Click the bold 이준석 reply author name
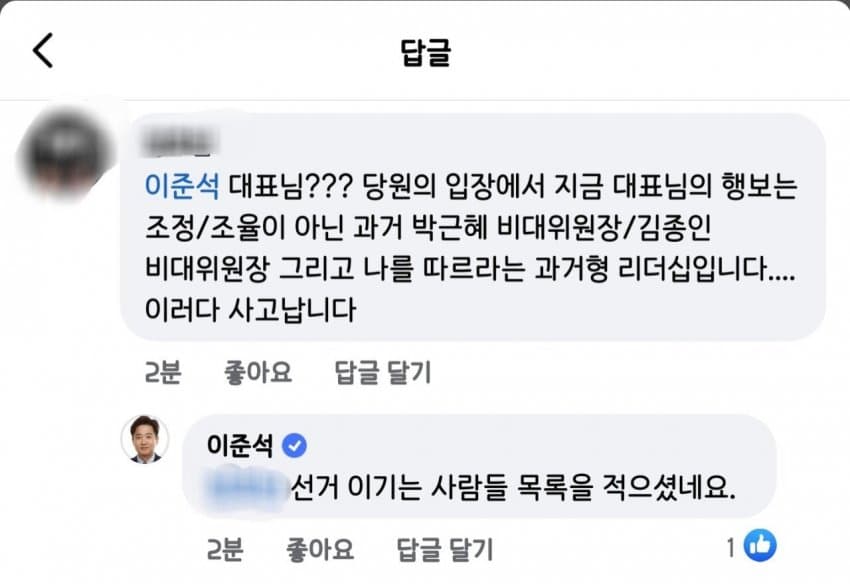This screenshot has height=584, width=850. 239,443
